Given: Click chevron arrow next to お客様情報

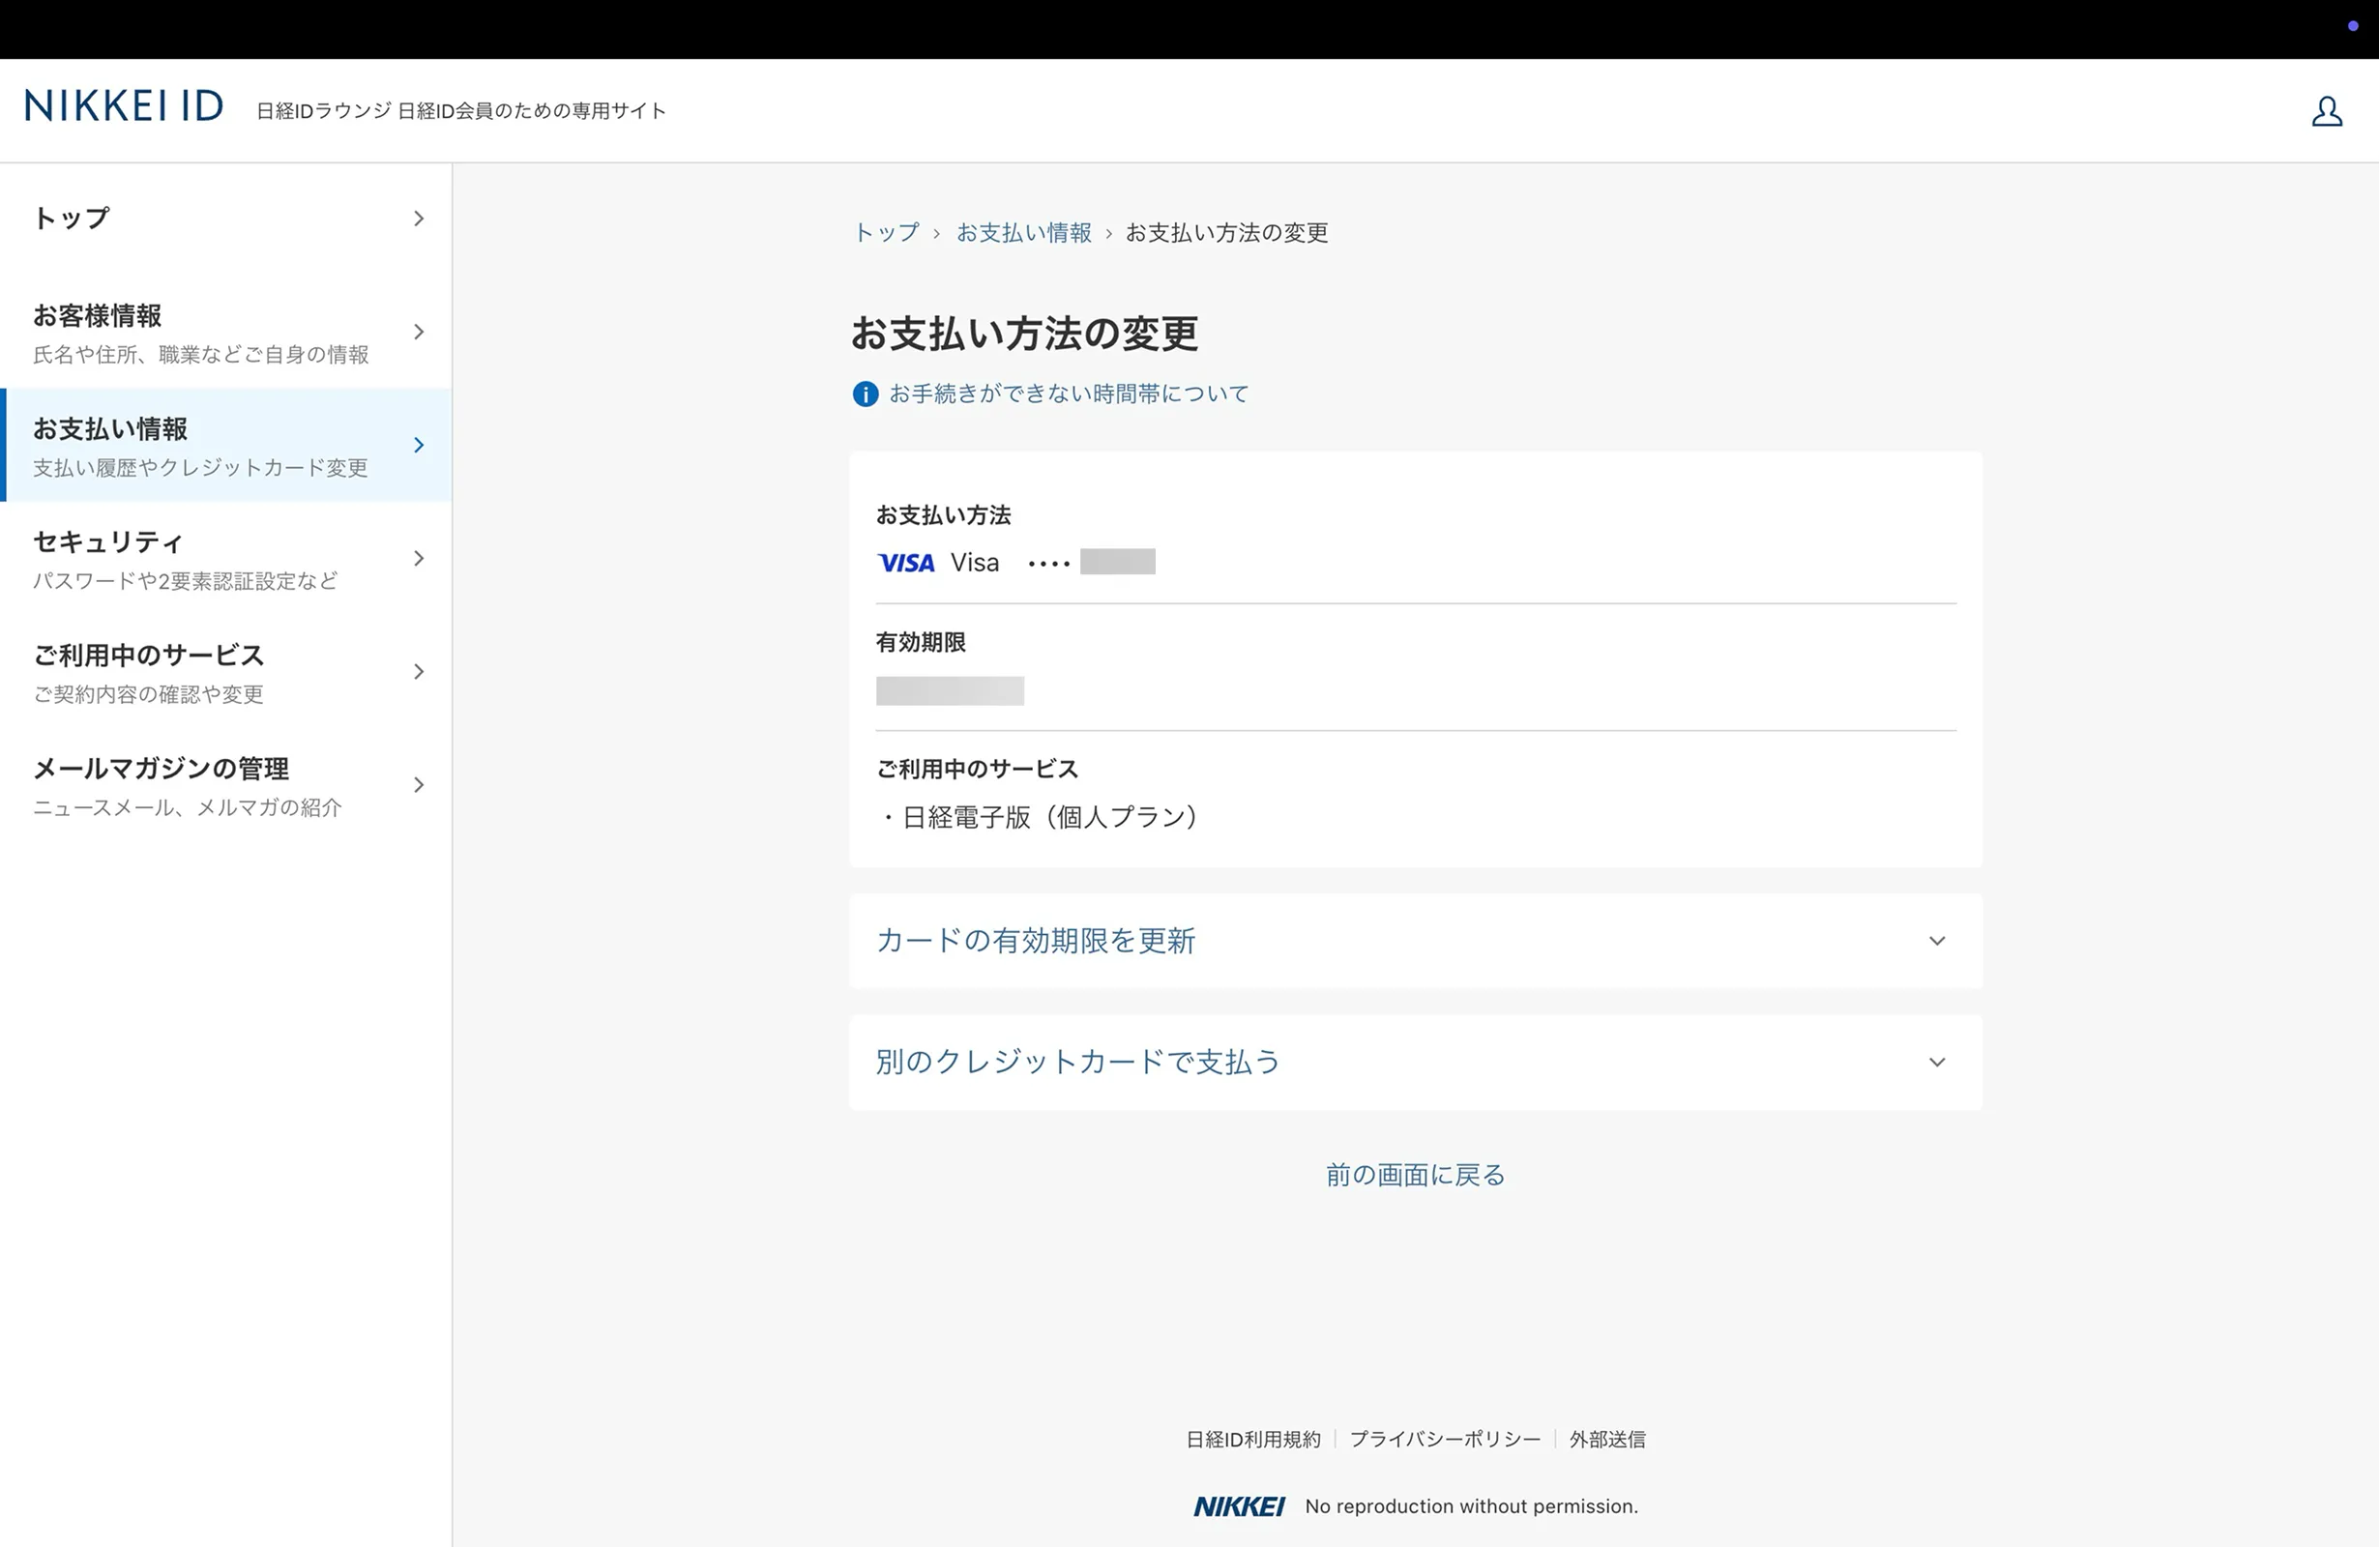Looking at the screenshot, I should [x=419, y=332].
